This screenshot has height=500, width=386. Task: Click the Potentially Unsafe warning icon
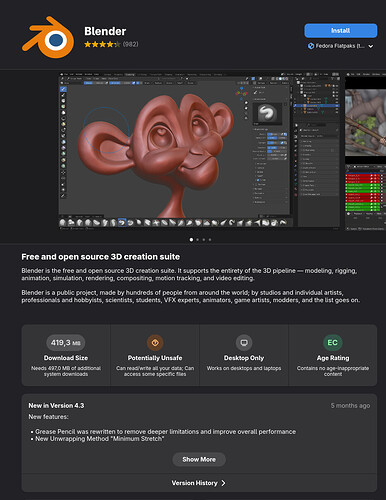[x=155, y=343]
